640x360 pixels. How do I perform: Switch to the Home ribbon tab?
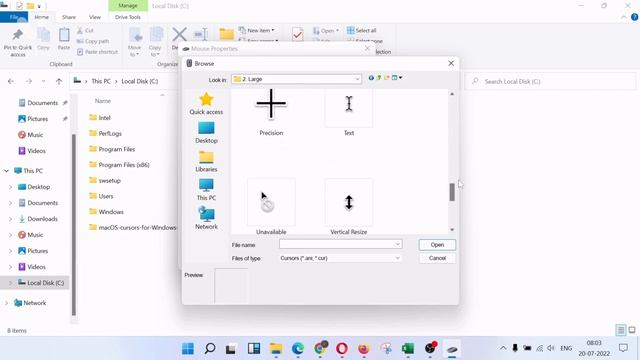point(42,17)
